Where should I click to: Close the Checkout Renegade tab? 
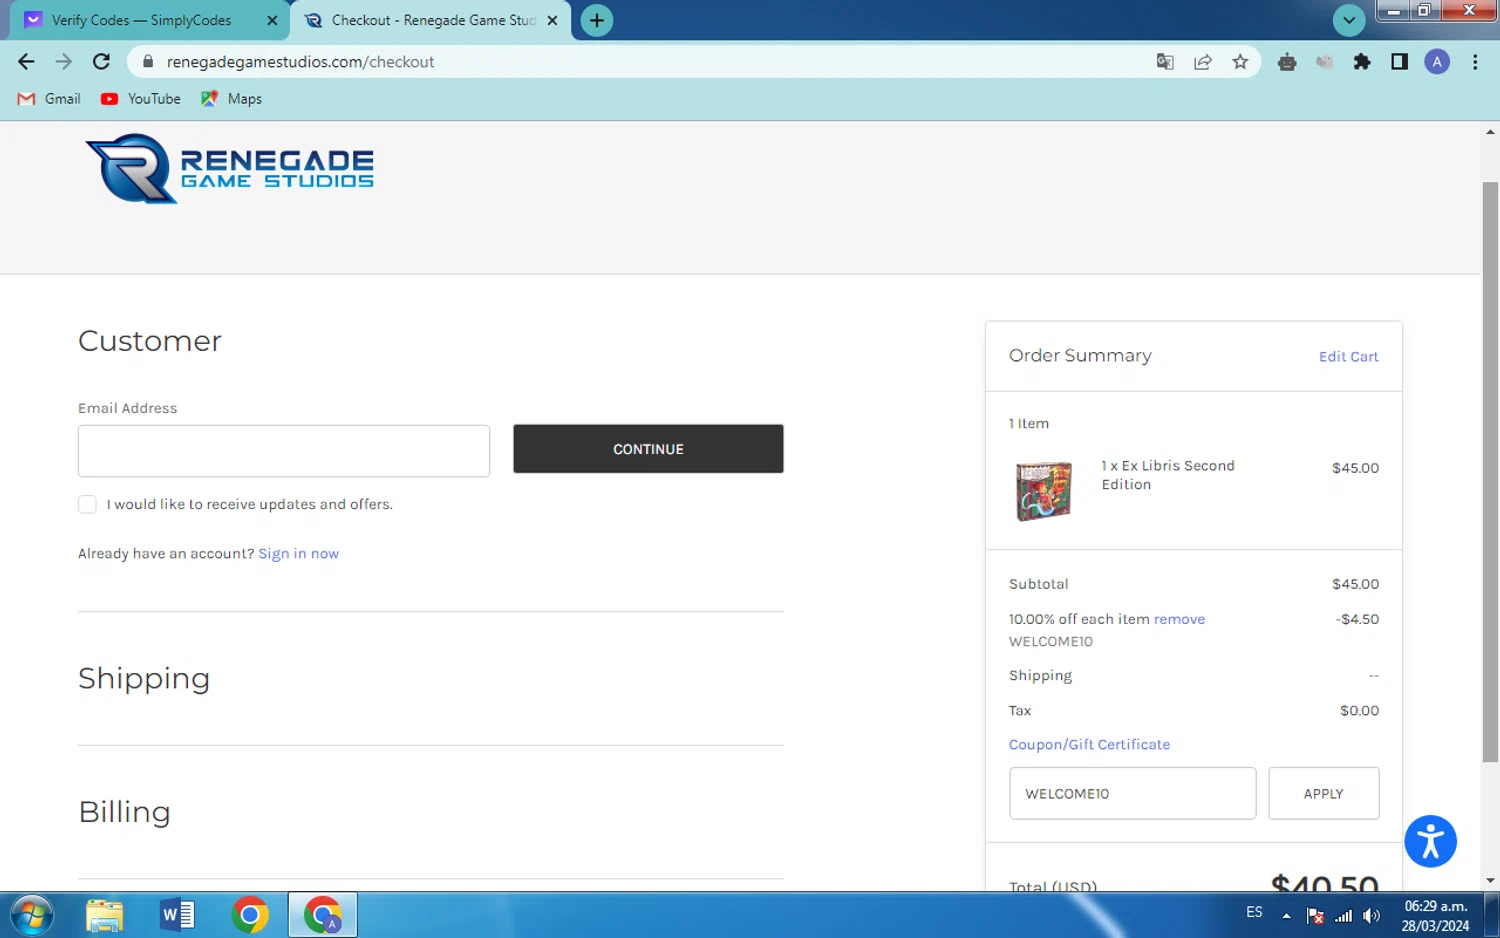(552, 20)
